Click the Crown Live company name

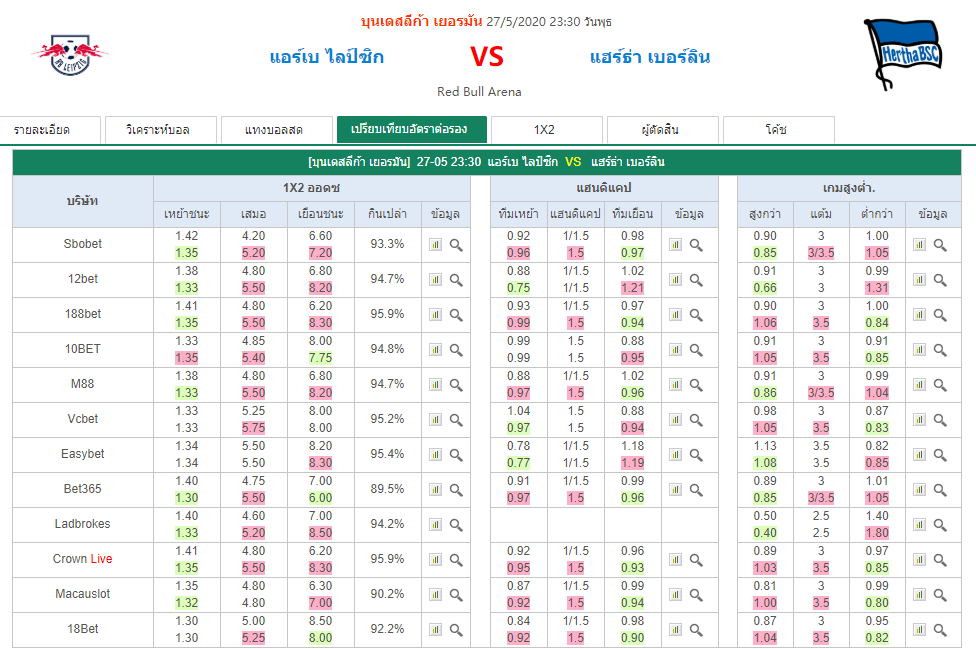coord(83,559)
